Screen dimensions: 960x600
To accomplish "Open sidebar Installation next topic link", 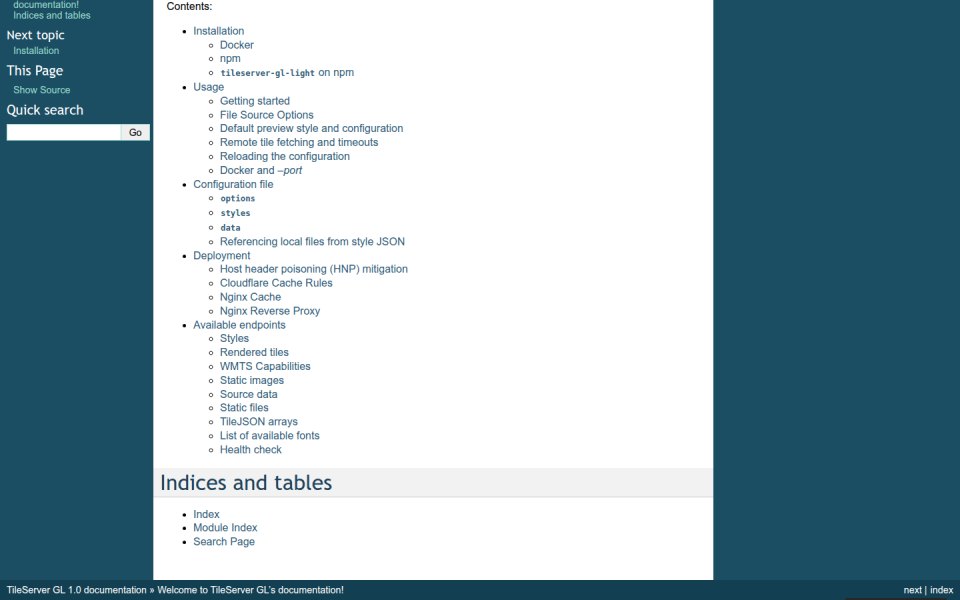I will [x=36, y=51].
